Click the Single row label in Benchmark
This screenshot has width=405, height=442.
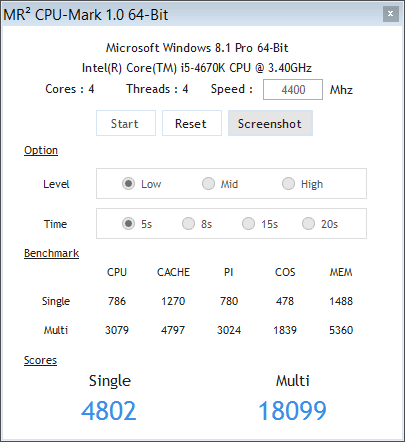[56, 302]
